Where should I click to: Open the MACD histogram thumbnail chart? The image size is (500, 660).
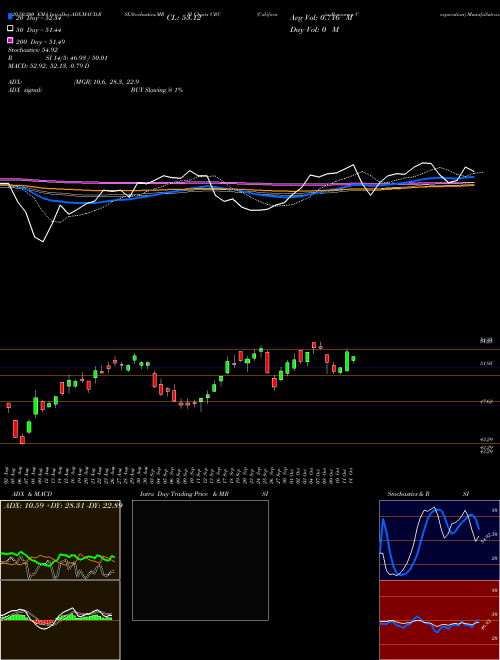pyautogui.click(x=60, y=620)
